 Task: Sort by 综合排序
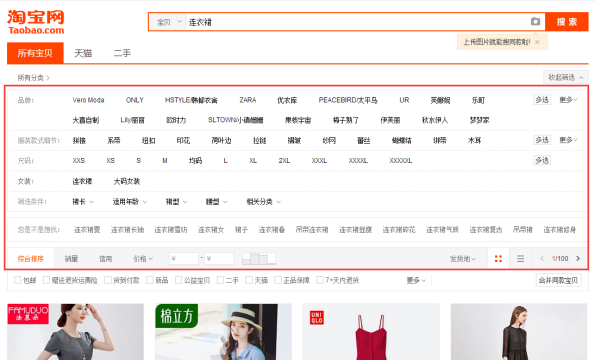tap(31, 259)
